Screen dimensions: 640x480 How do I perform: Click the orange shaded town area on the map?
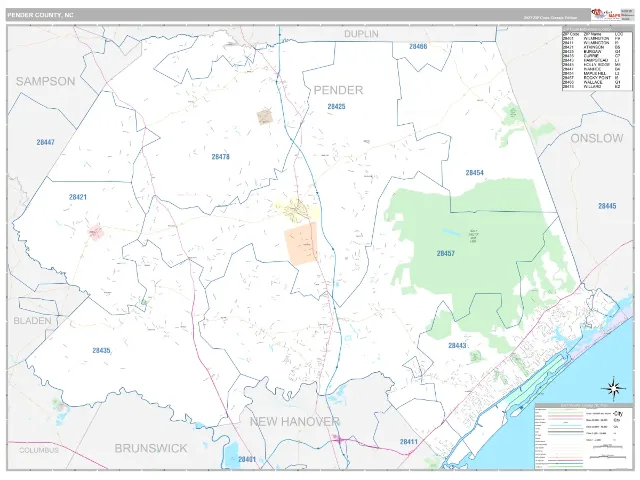pos(301,243)
